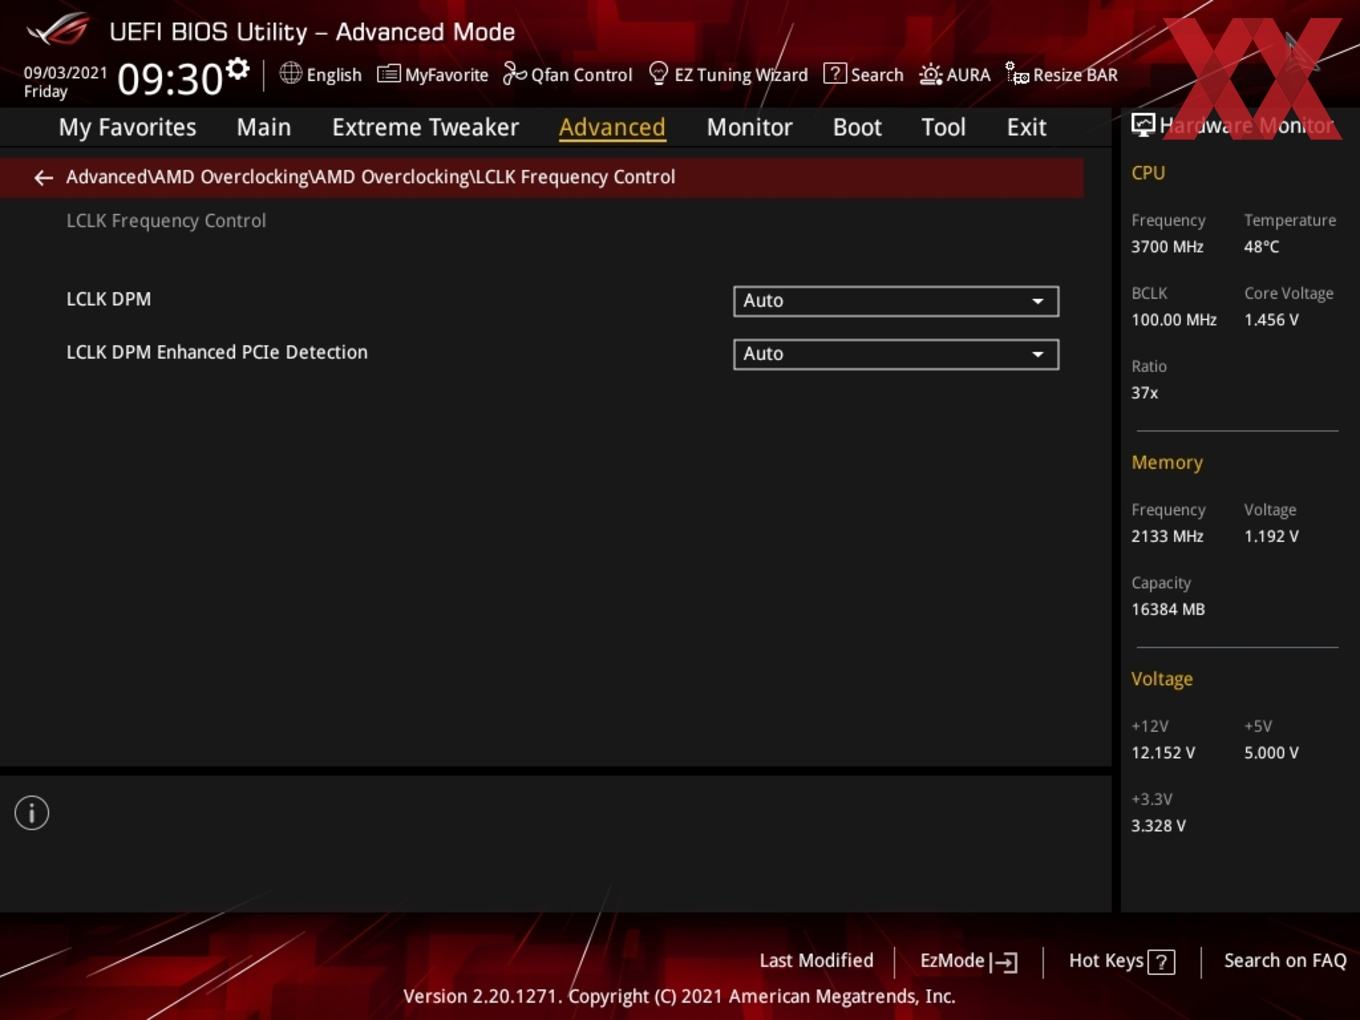The image size is (1360, 1020).
Task: Launch EZ Tuning Wizard lightbulb icon
Action: coord(658,74)
